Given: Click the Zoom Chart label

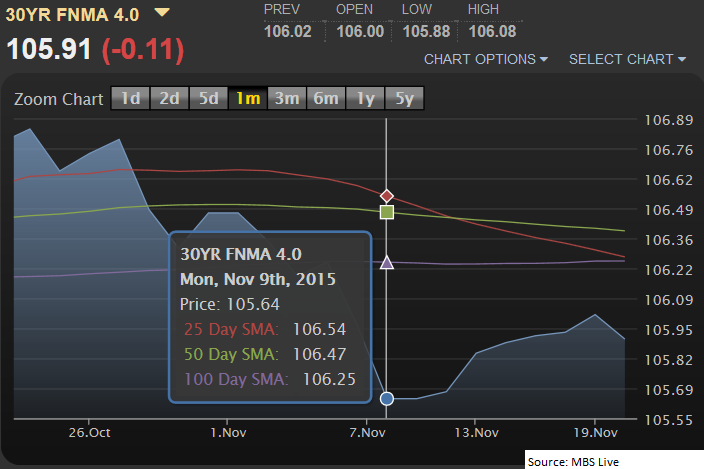Looking at the screenshot, I should coord(58,99).
